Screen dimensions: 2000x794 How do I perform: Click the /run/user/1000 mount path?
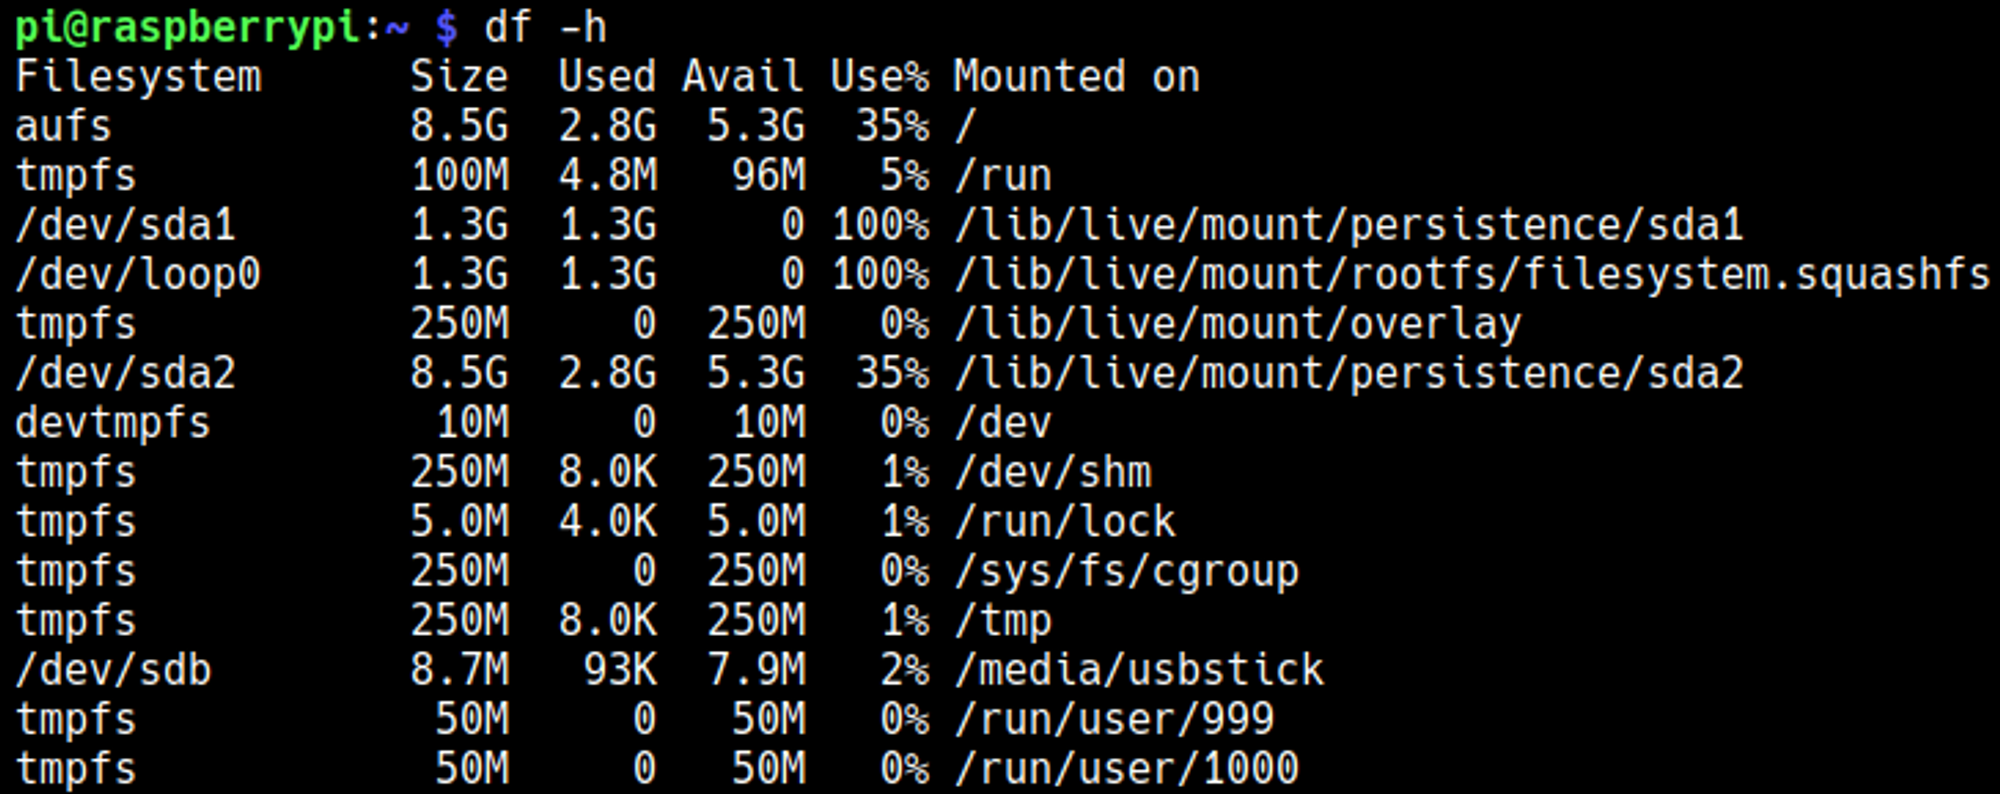pyautogui.click(x=1126, y=769)
